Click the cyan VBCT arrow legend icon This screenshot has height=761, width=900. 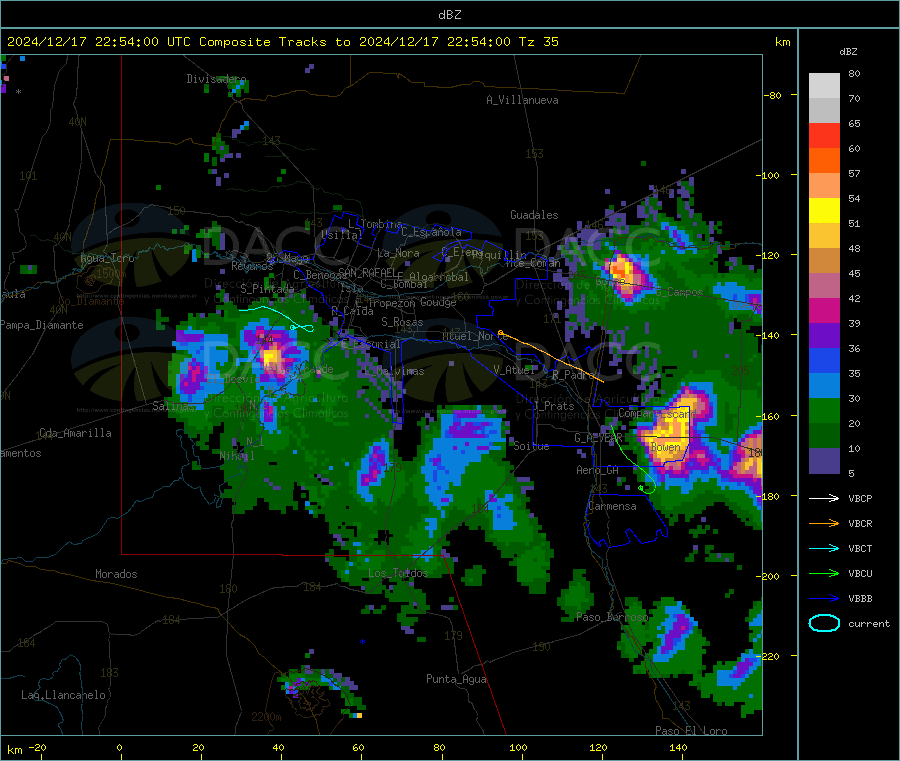[824, 549]
